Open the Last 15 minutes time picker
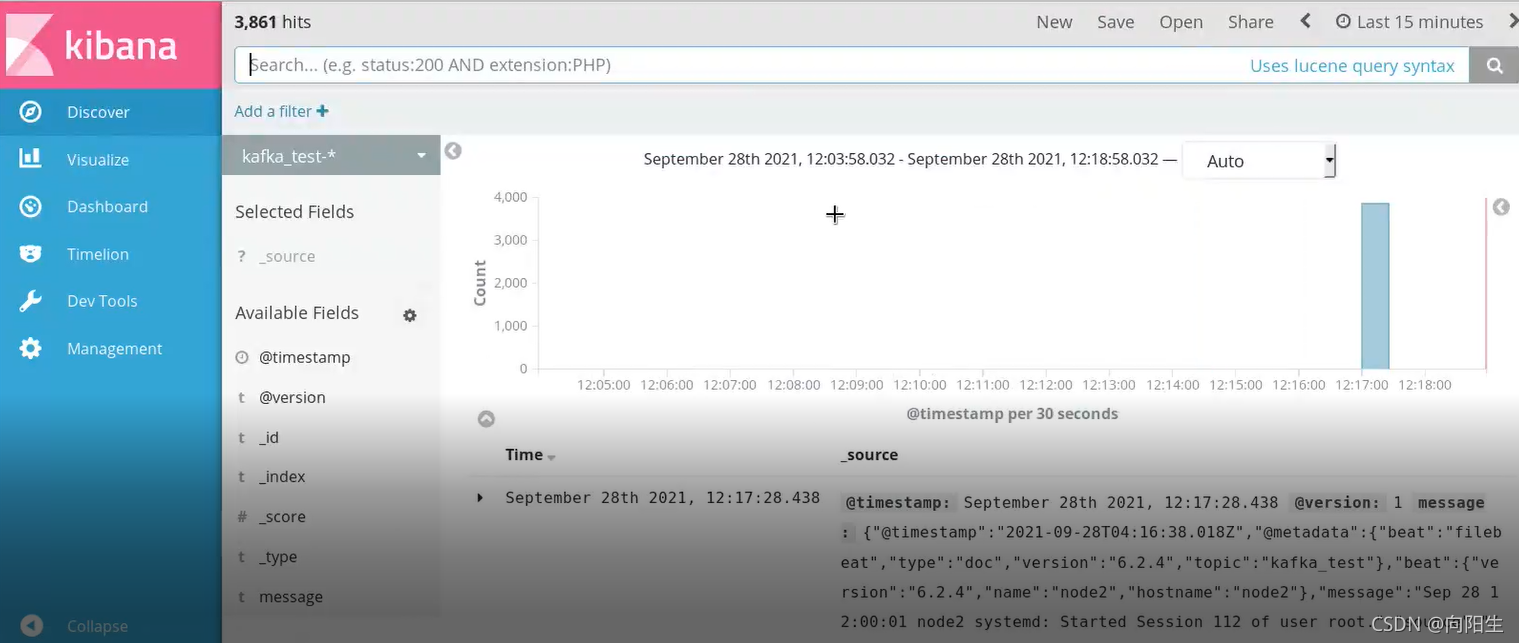 (x=1410, y=22)
